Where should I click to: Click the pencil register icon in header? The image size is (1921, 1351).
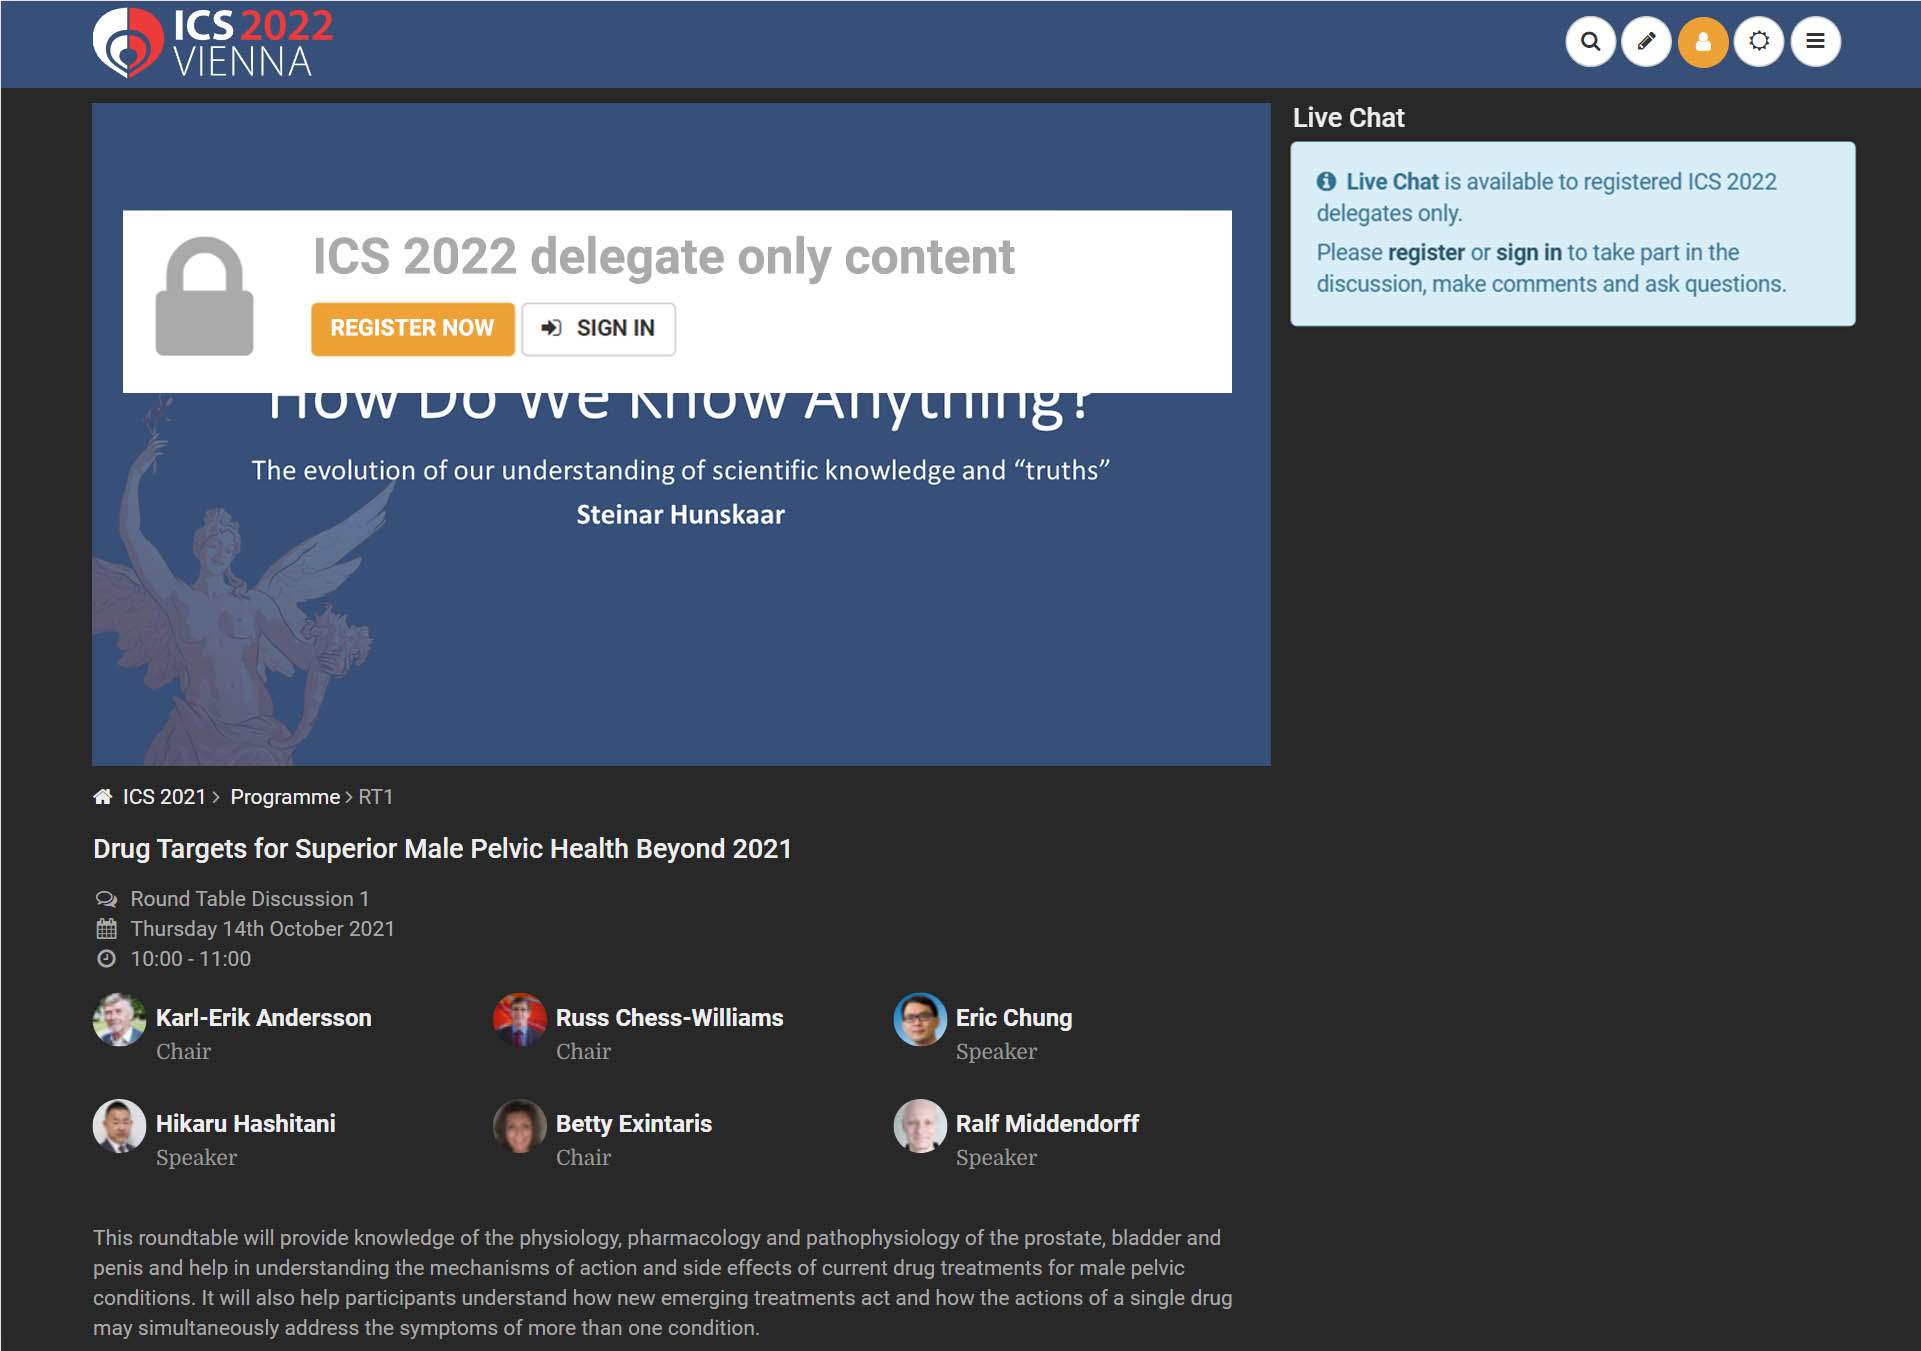(x=1646, y=42)
